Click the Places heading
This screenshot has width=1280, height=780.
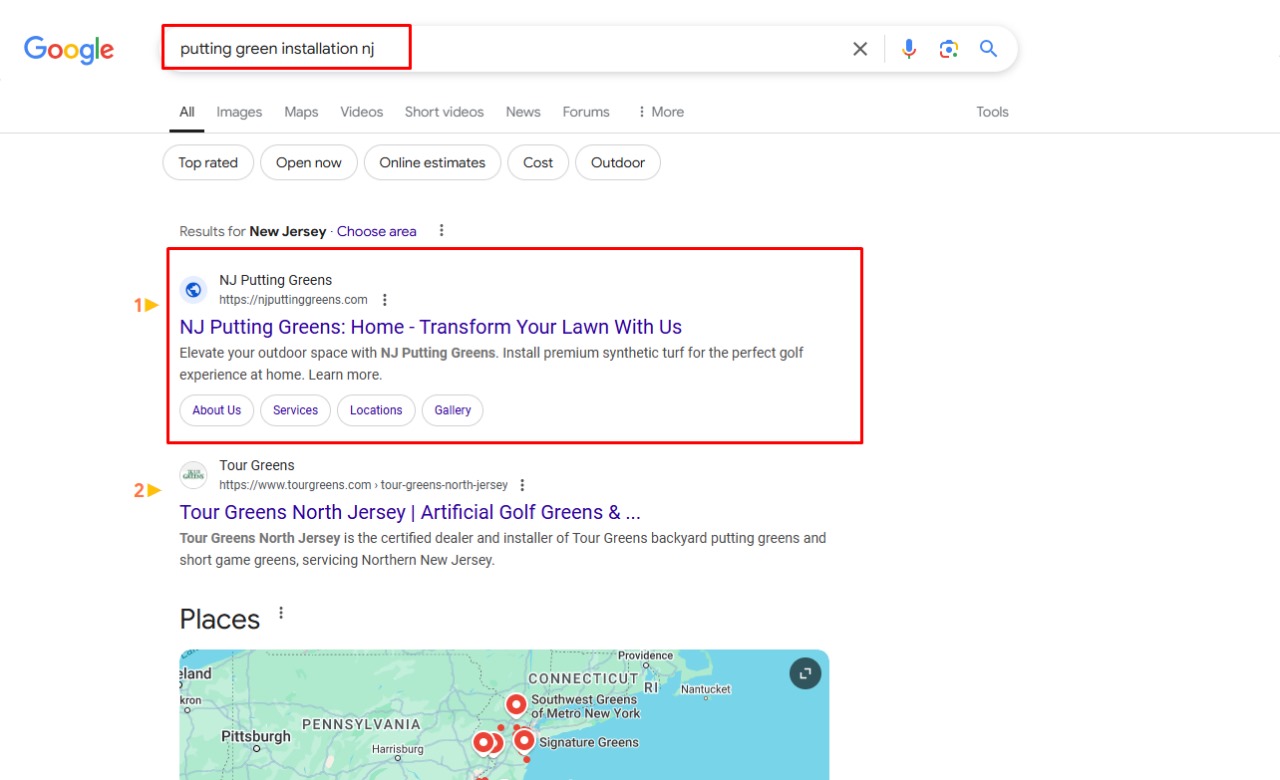pos(220,619)
